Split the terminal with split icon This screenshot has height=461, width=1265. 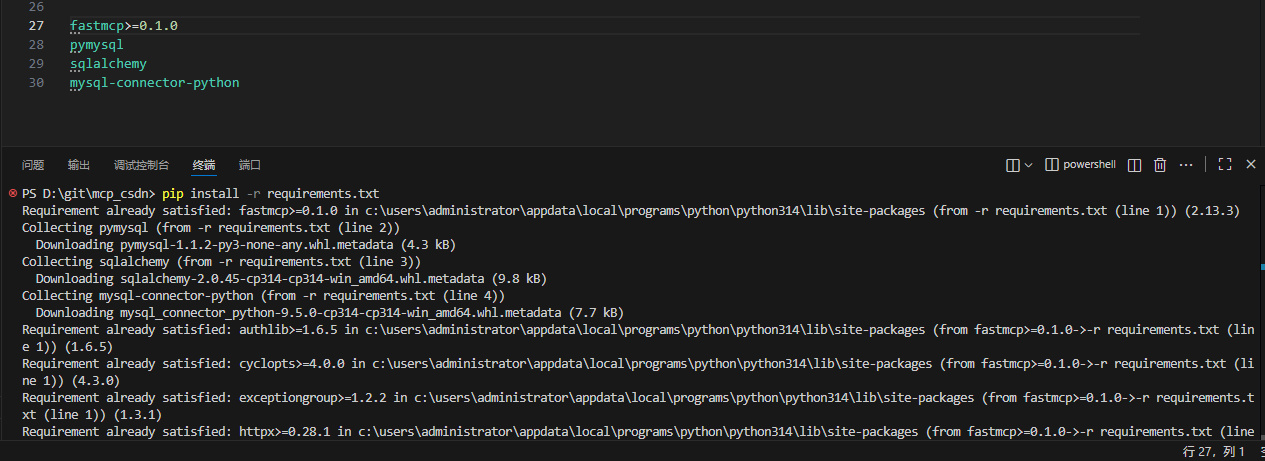coord(1134,165)
